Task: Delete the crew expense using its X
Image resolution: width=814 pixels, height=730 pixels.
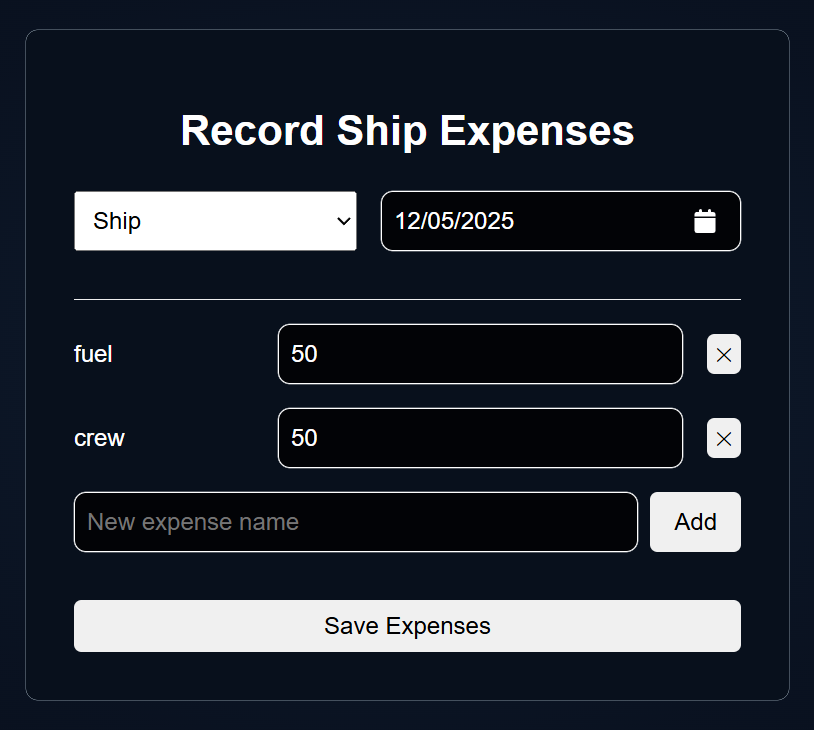Action: (x=724, y=438)
